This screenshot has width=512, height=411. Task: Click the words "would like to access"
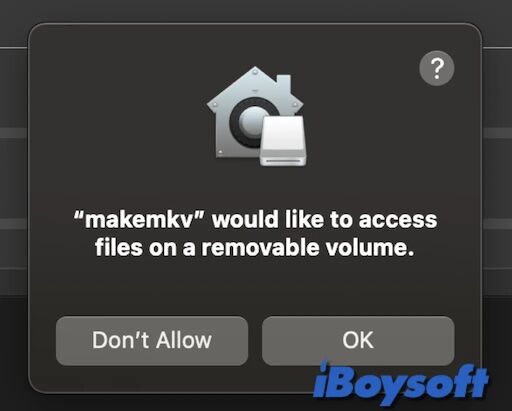click(x=325, y=220)
